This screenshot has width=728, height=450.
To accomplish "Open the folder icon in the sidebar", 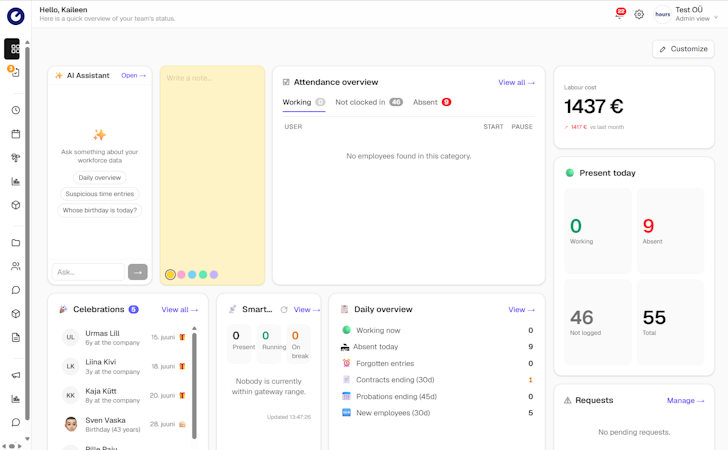I will pos(16,242).
